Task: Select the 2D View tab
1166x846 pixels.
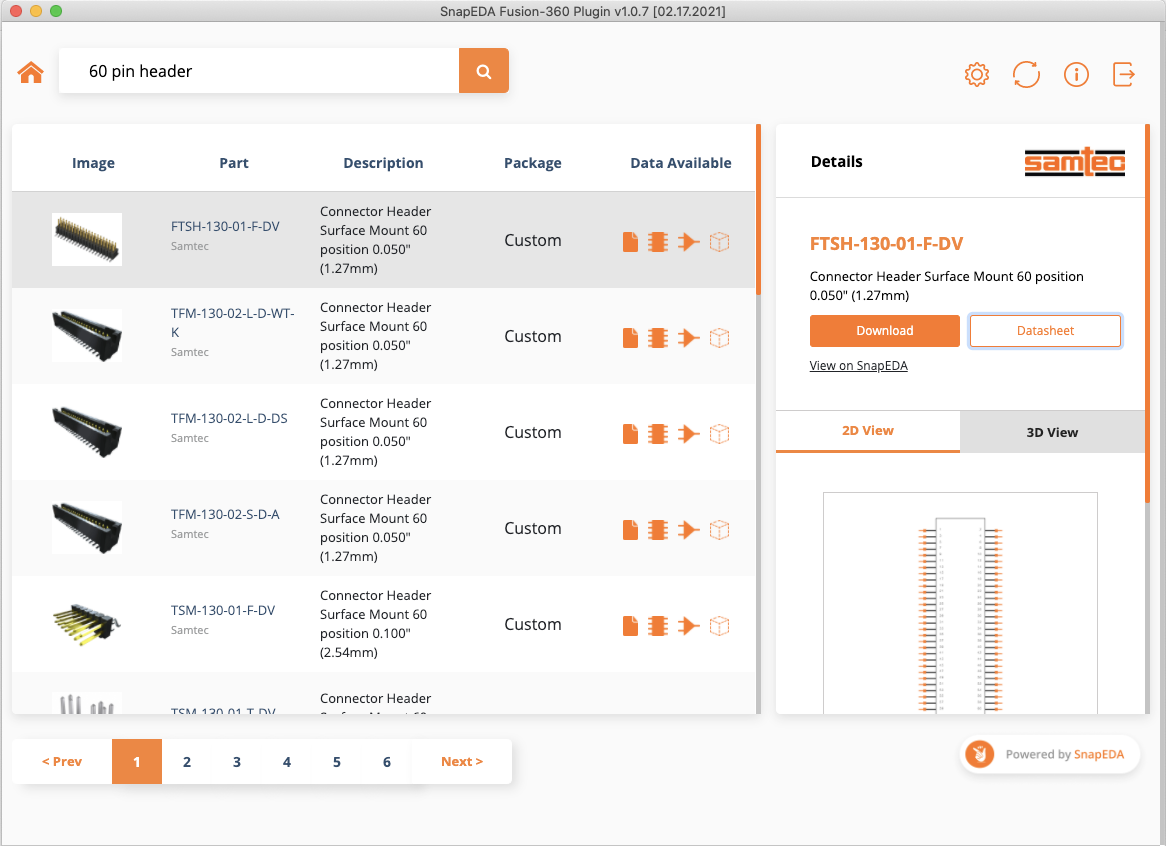Action: point(867,431)
